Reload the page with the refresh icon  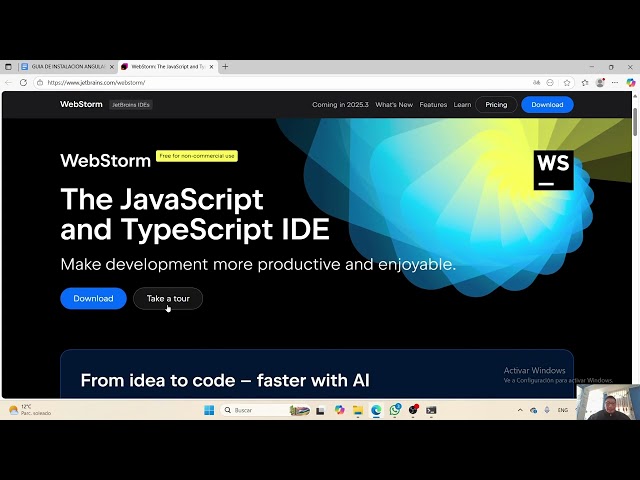point(23,82)
